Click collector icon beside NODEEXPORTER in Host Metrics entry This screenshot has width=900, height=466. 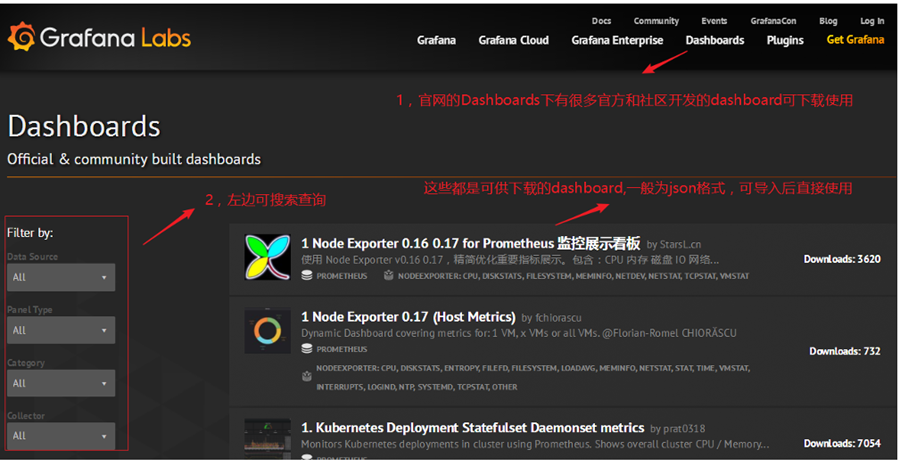coord(307,376)
